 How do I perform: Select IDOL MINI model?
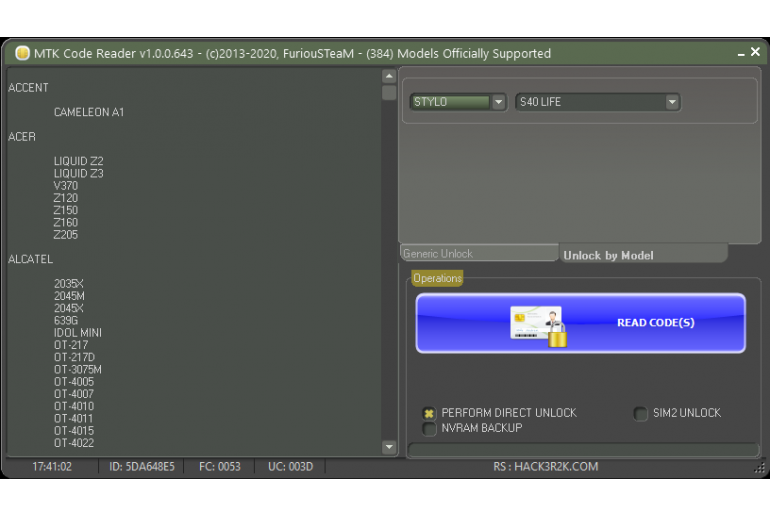coord(78,333)
